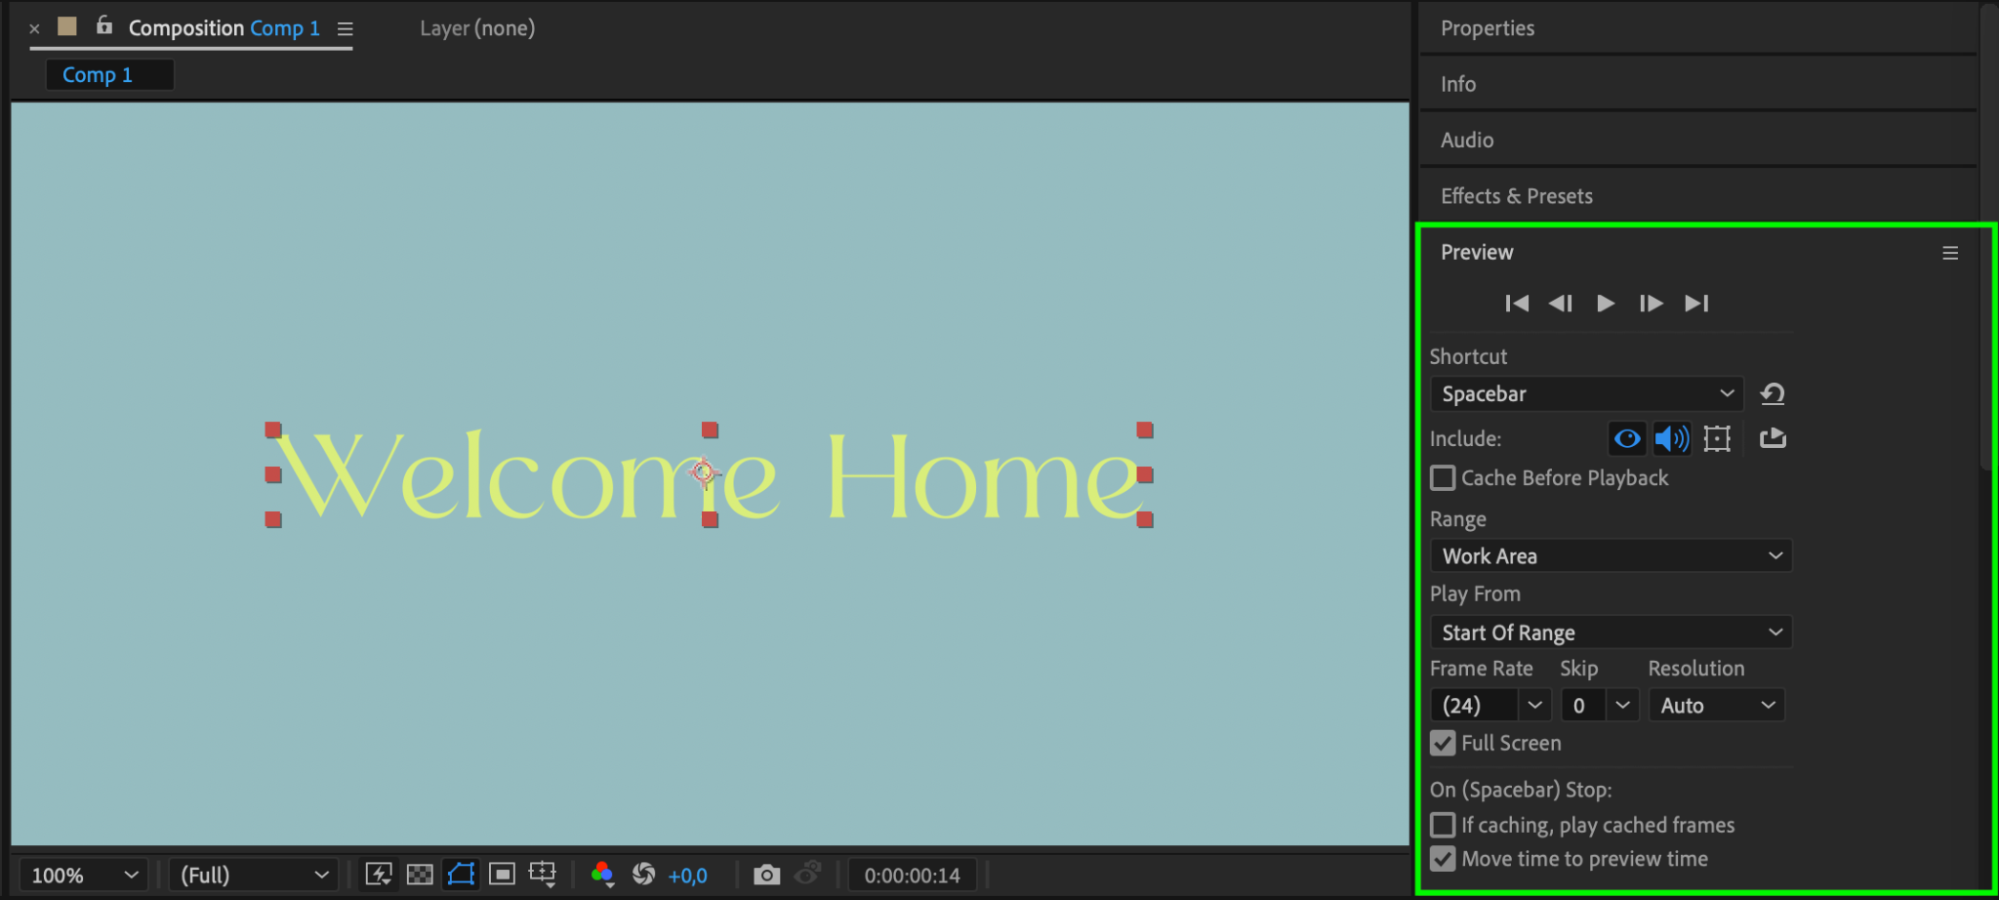The width and height of the screenshot is (1999, 900).
Task: Step forward one frame in Preview
Action: click(1651, 303)
